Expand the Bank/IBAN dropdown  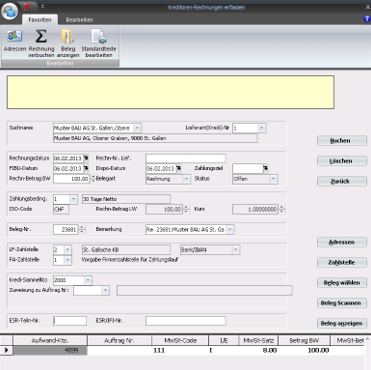tap(236, 250)
